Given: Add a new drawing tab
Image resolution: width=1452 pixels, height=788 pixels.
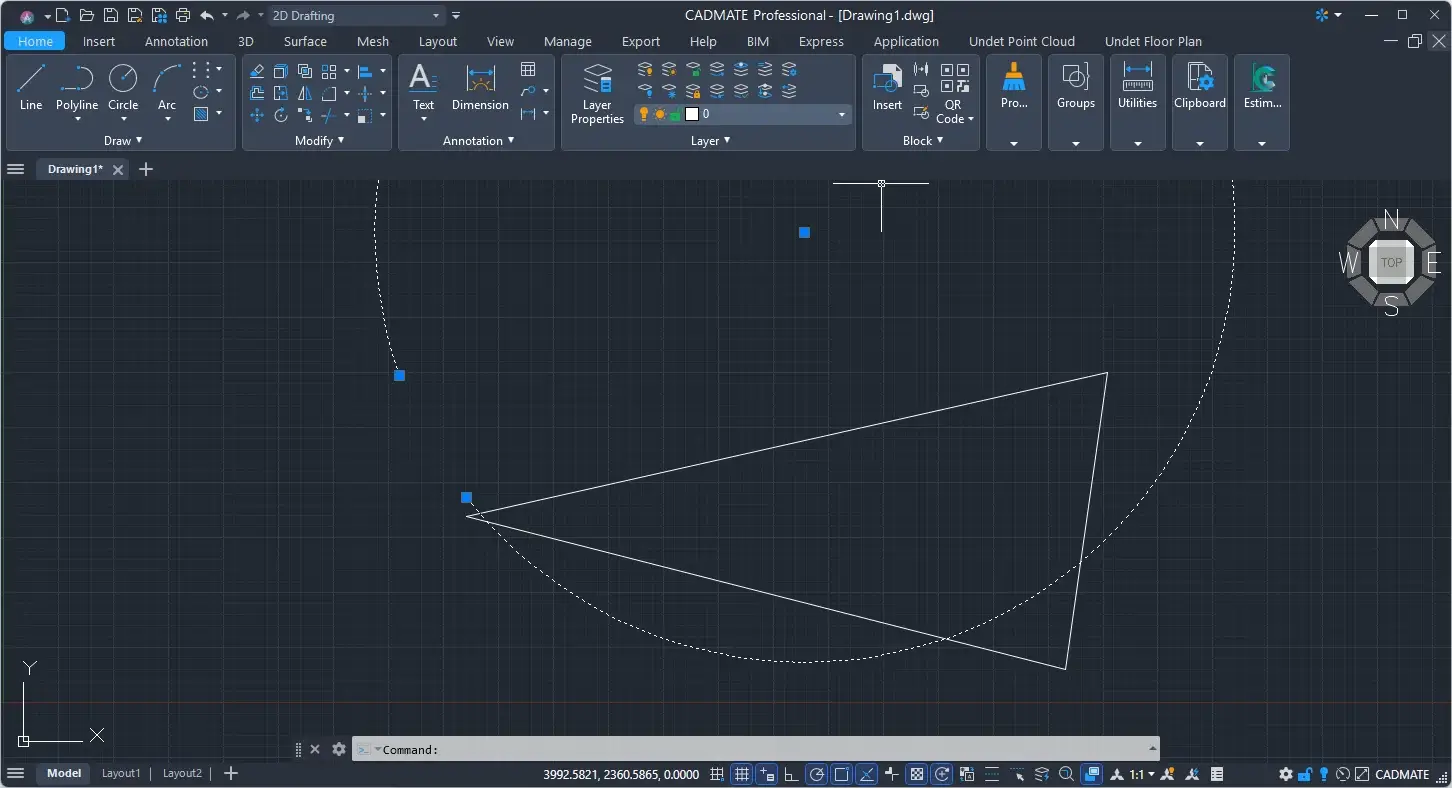Looking at the screenshot, I should tap(146, 169).
